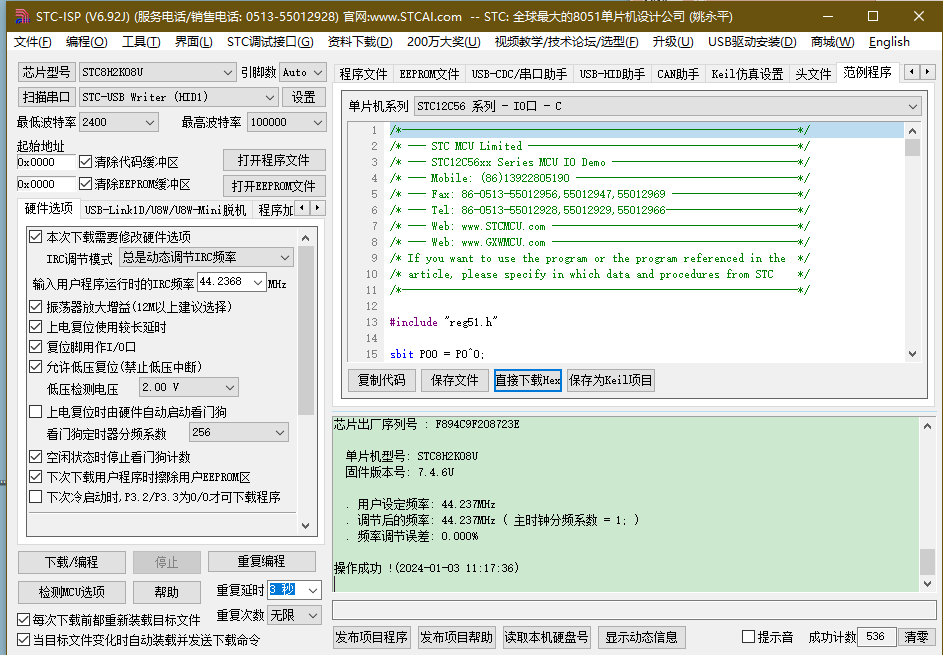Viewport: 943px width, 655px height.
Task: Toggle 上电复位使用较长延时 checkbox
Action: [x=35, y=327]
